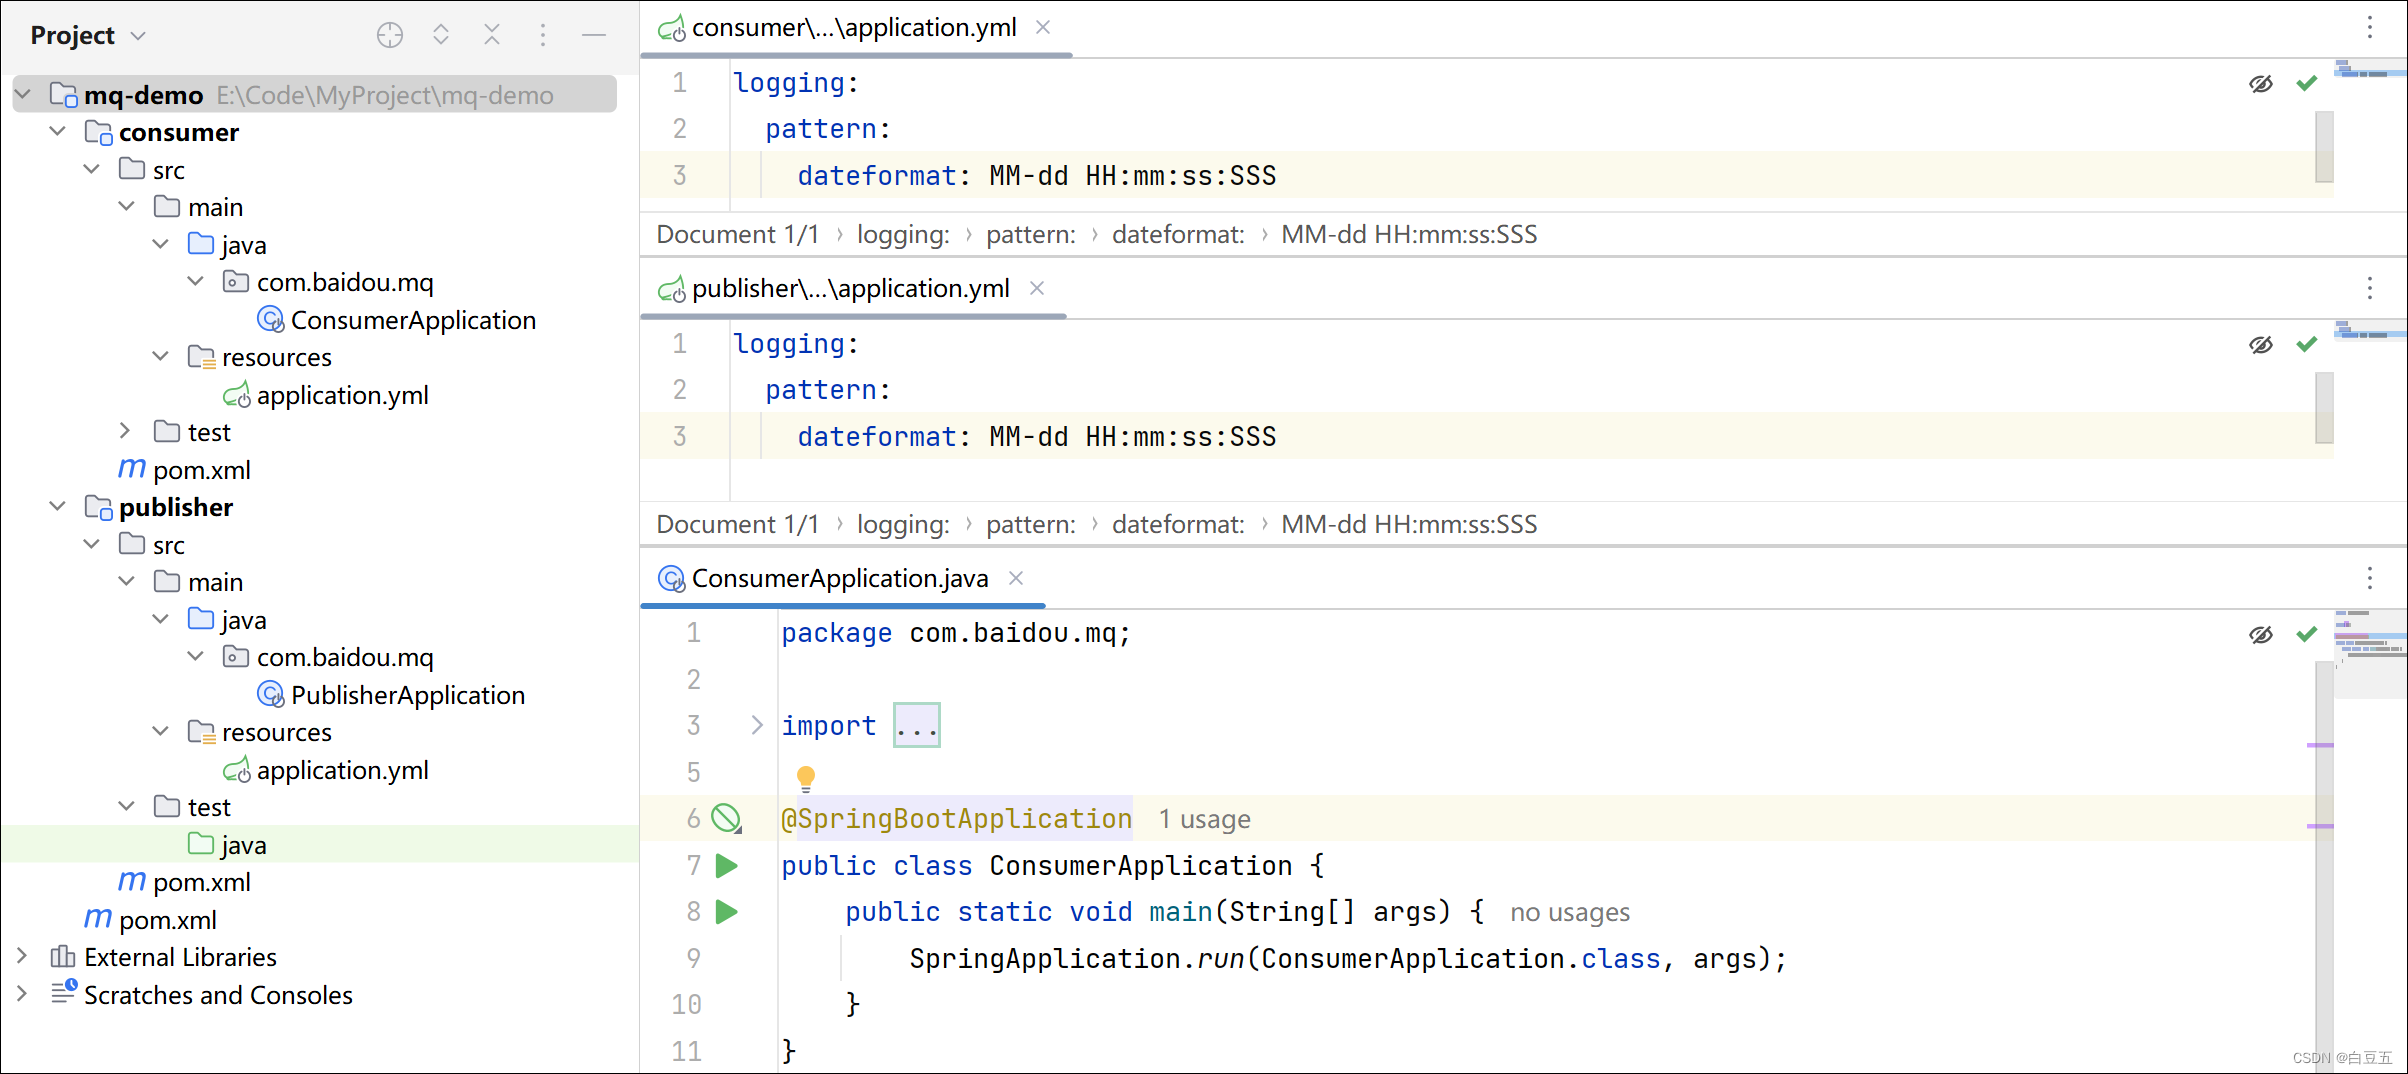Toggle reader mode eye in publisher yml
This screenshot has height=1074, width=2408.
coord(2261,344)
